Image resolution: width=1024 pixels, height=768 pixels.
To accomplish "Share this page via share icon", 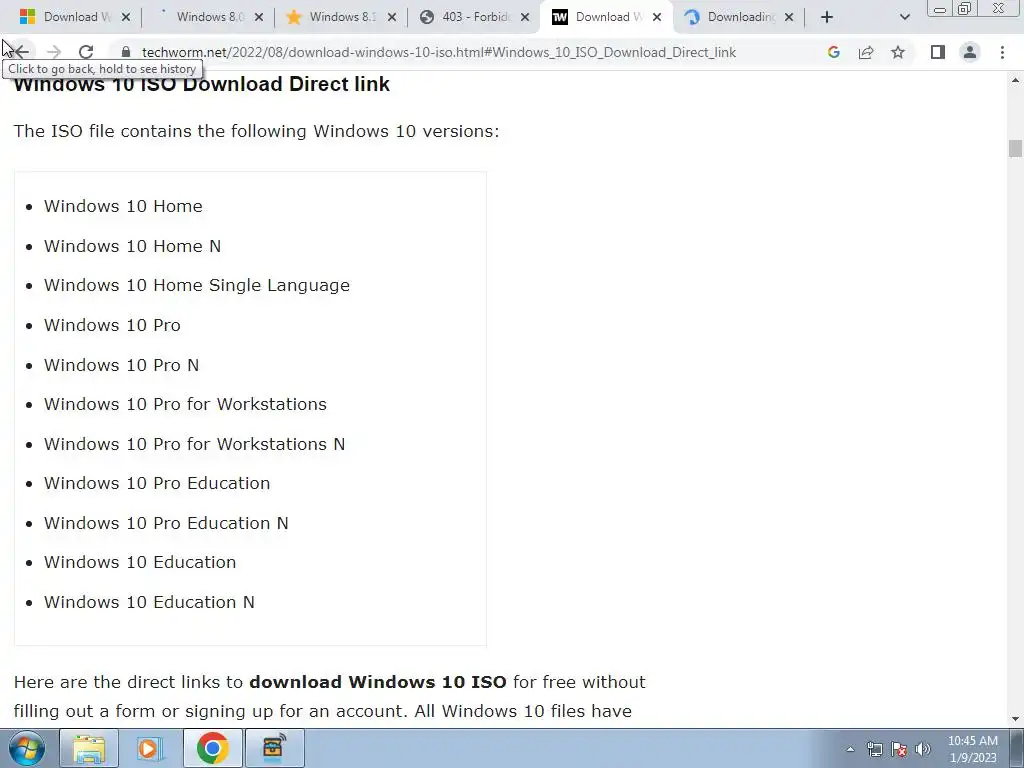I will pyautogui.click(x=866, y=52).
